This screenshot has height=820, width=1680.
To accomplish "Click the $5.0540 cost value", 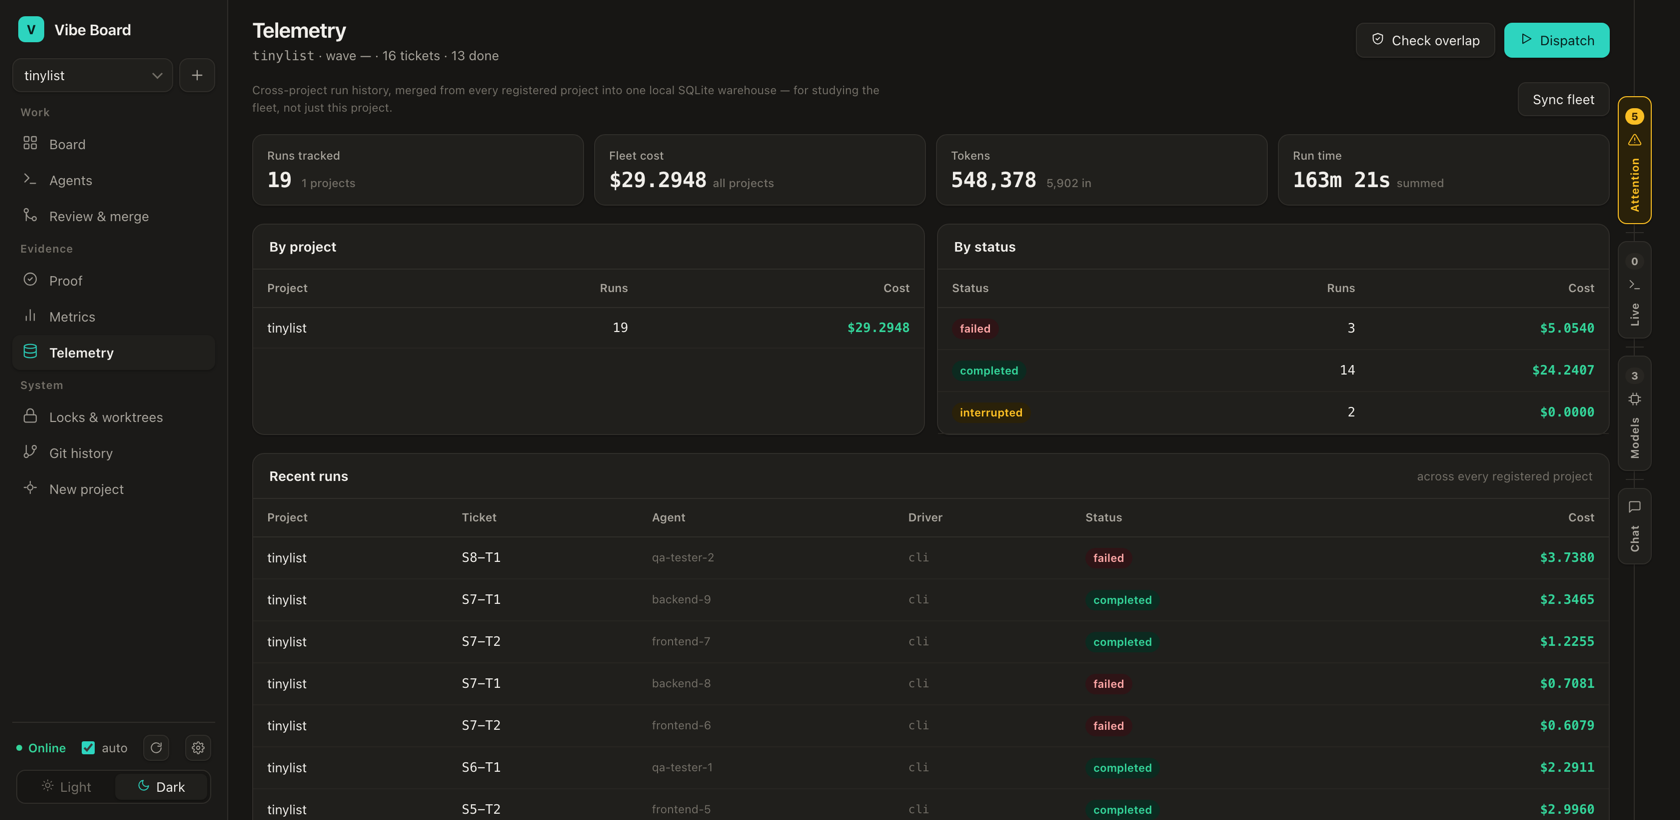I will click(1567, 328).
